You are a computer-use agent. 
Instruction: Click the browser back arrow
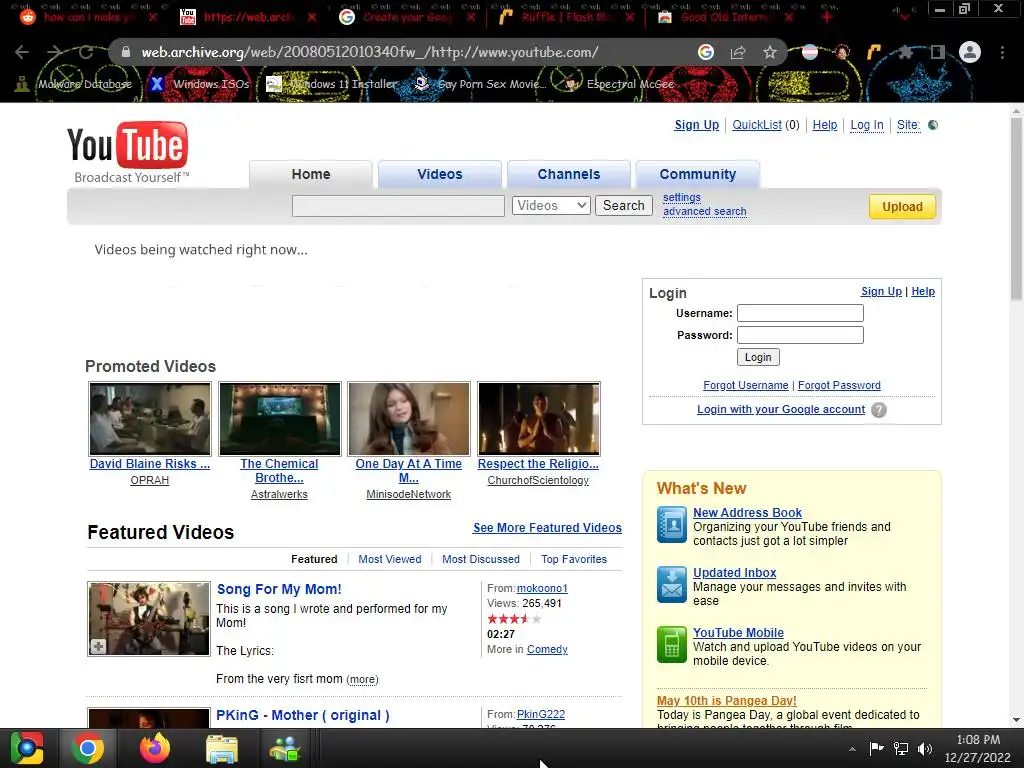22,52
